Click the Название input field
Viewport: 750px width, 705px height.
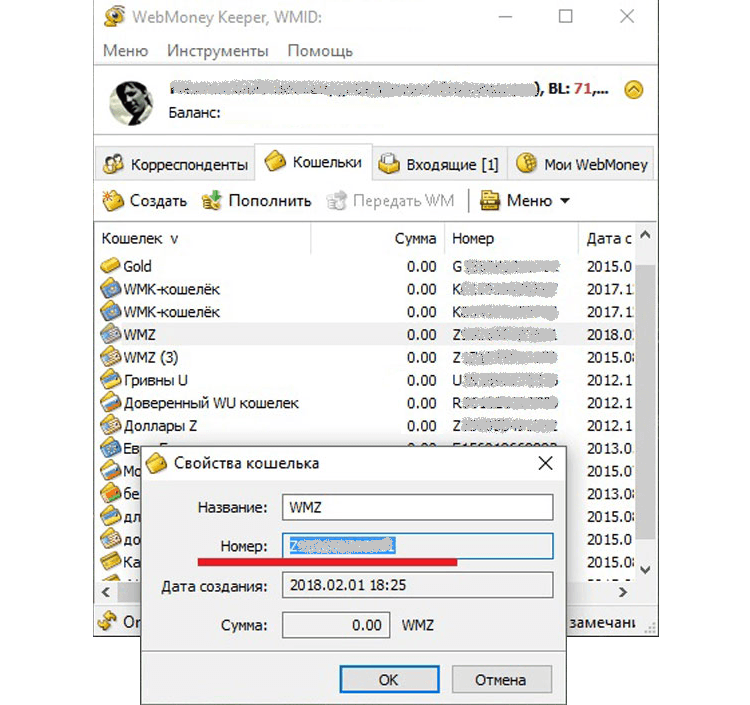[418, 507]
